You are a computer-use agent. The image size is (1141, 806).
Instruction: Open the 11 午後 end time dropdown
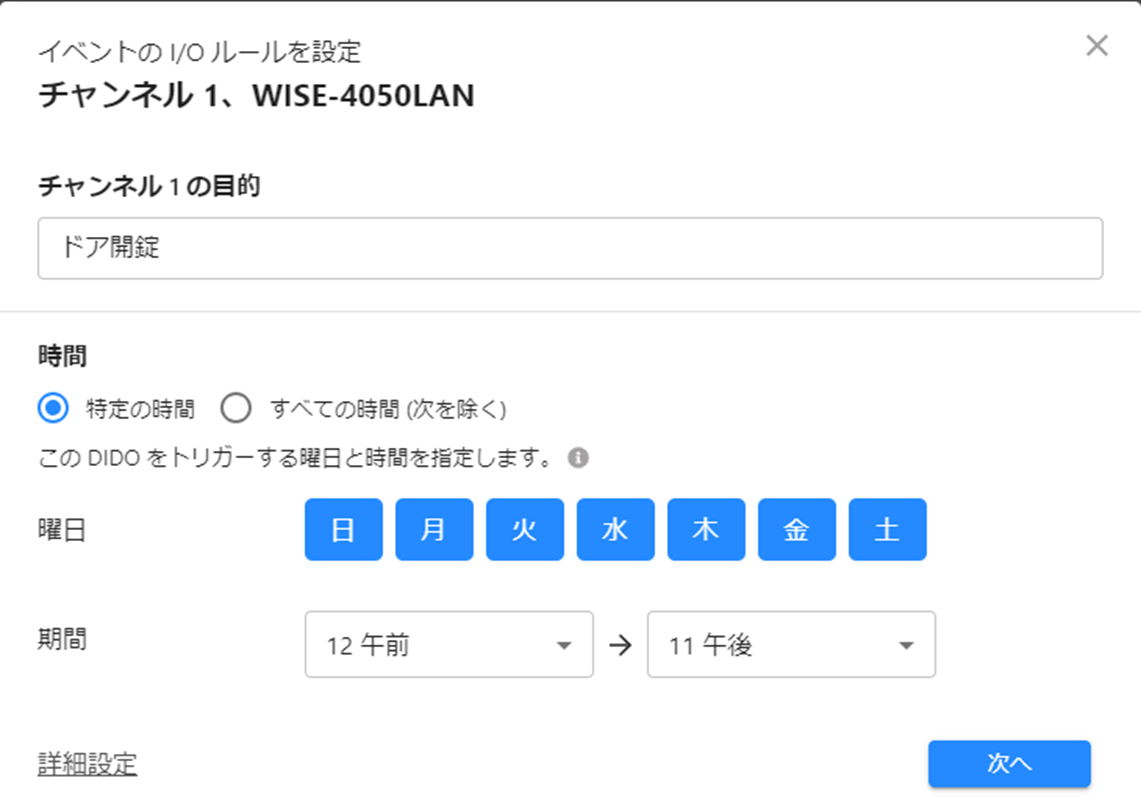coord(791,645)
